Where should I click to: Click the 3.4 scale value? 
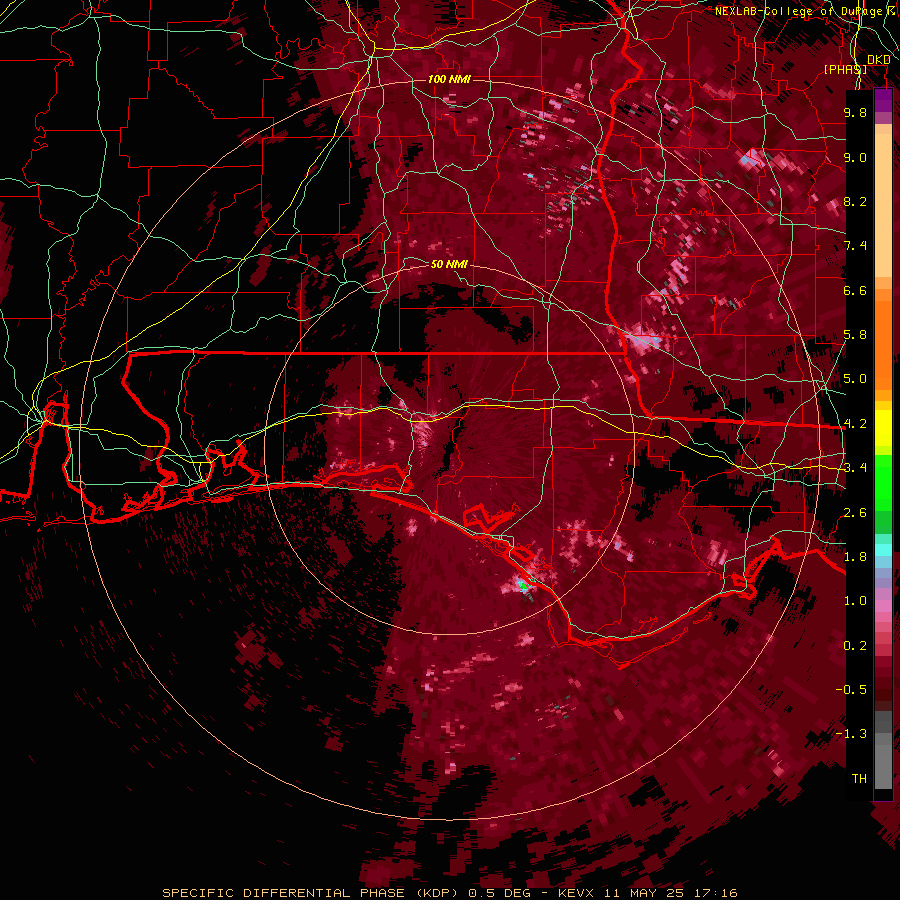coord(855,468)
